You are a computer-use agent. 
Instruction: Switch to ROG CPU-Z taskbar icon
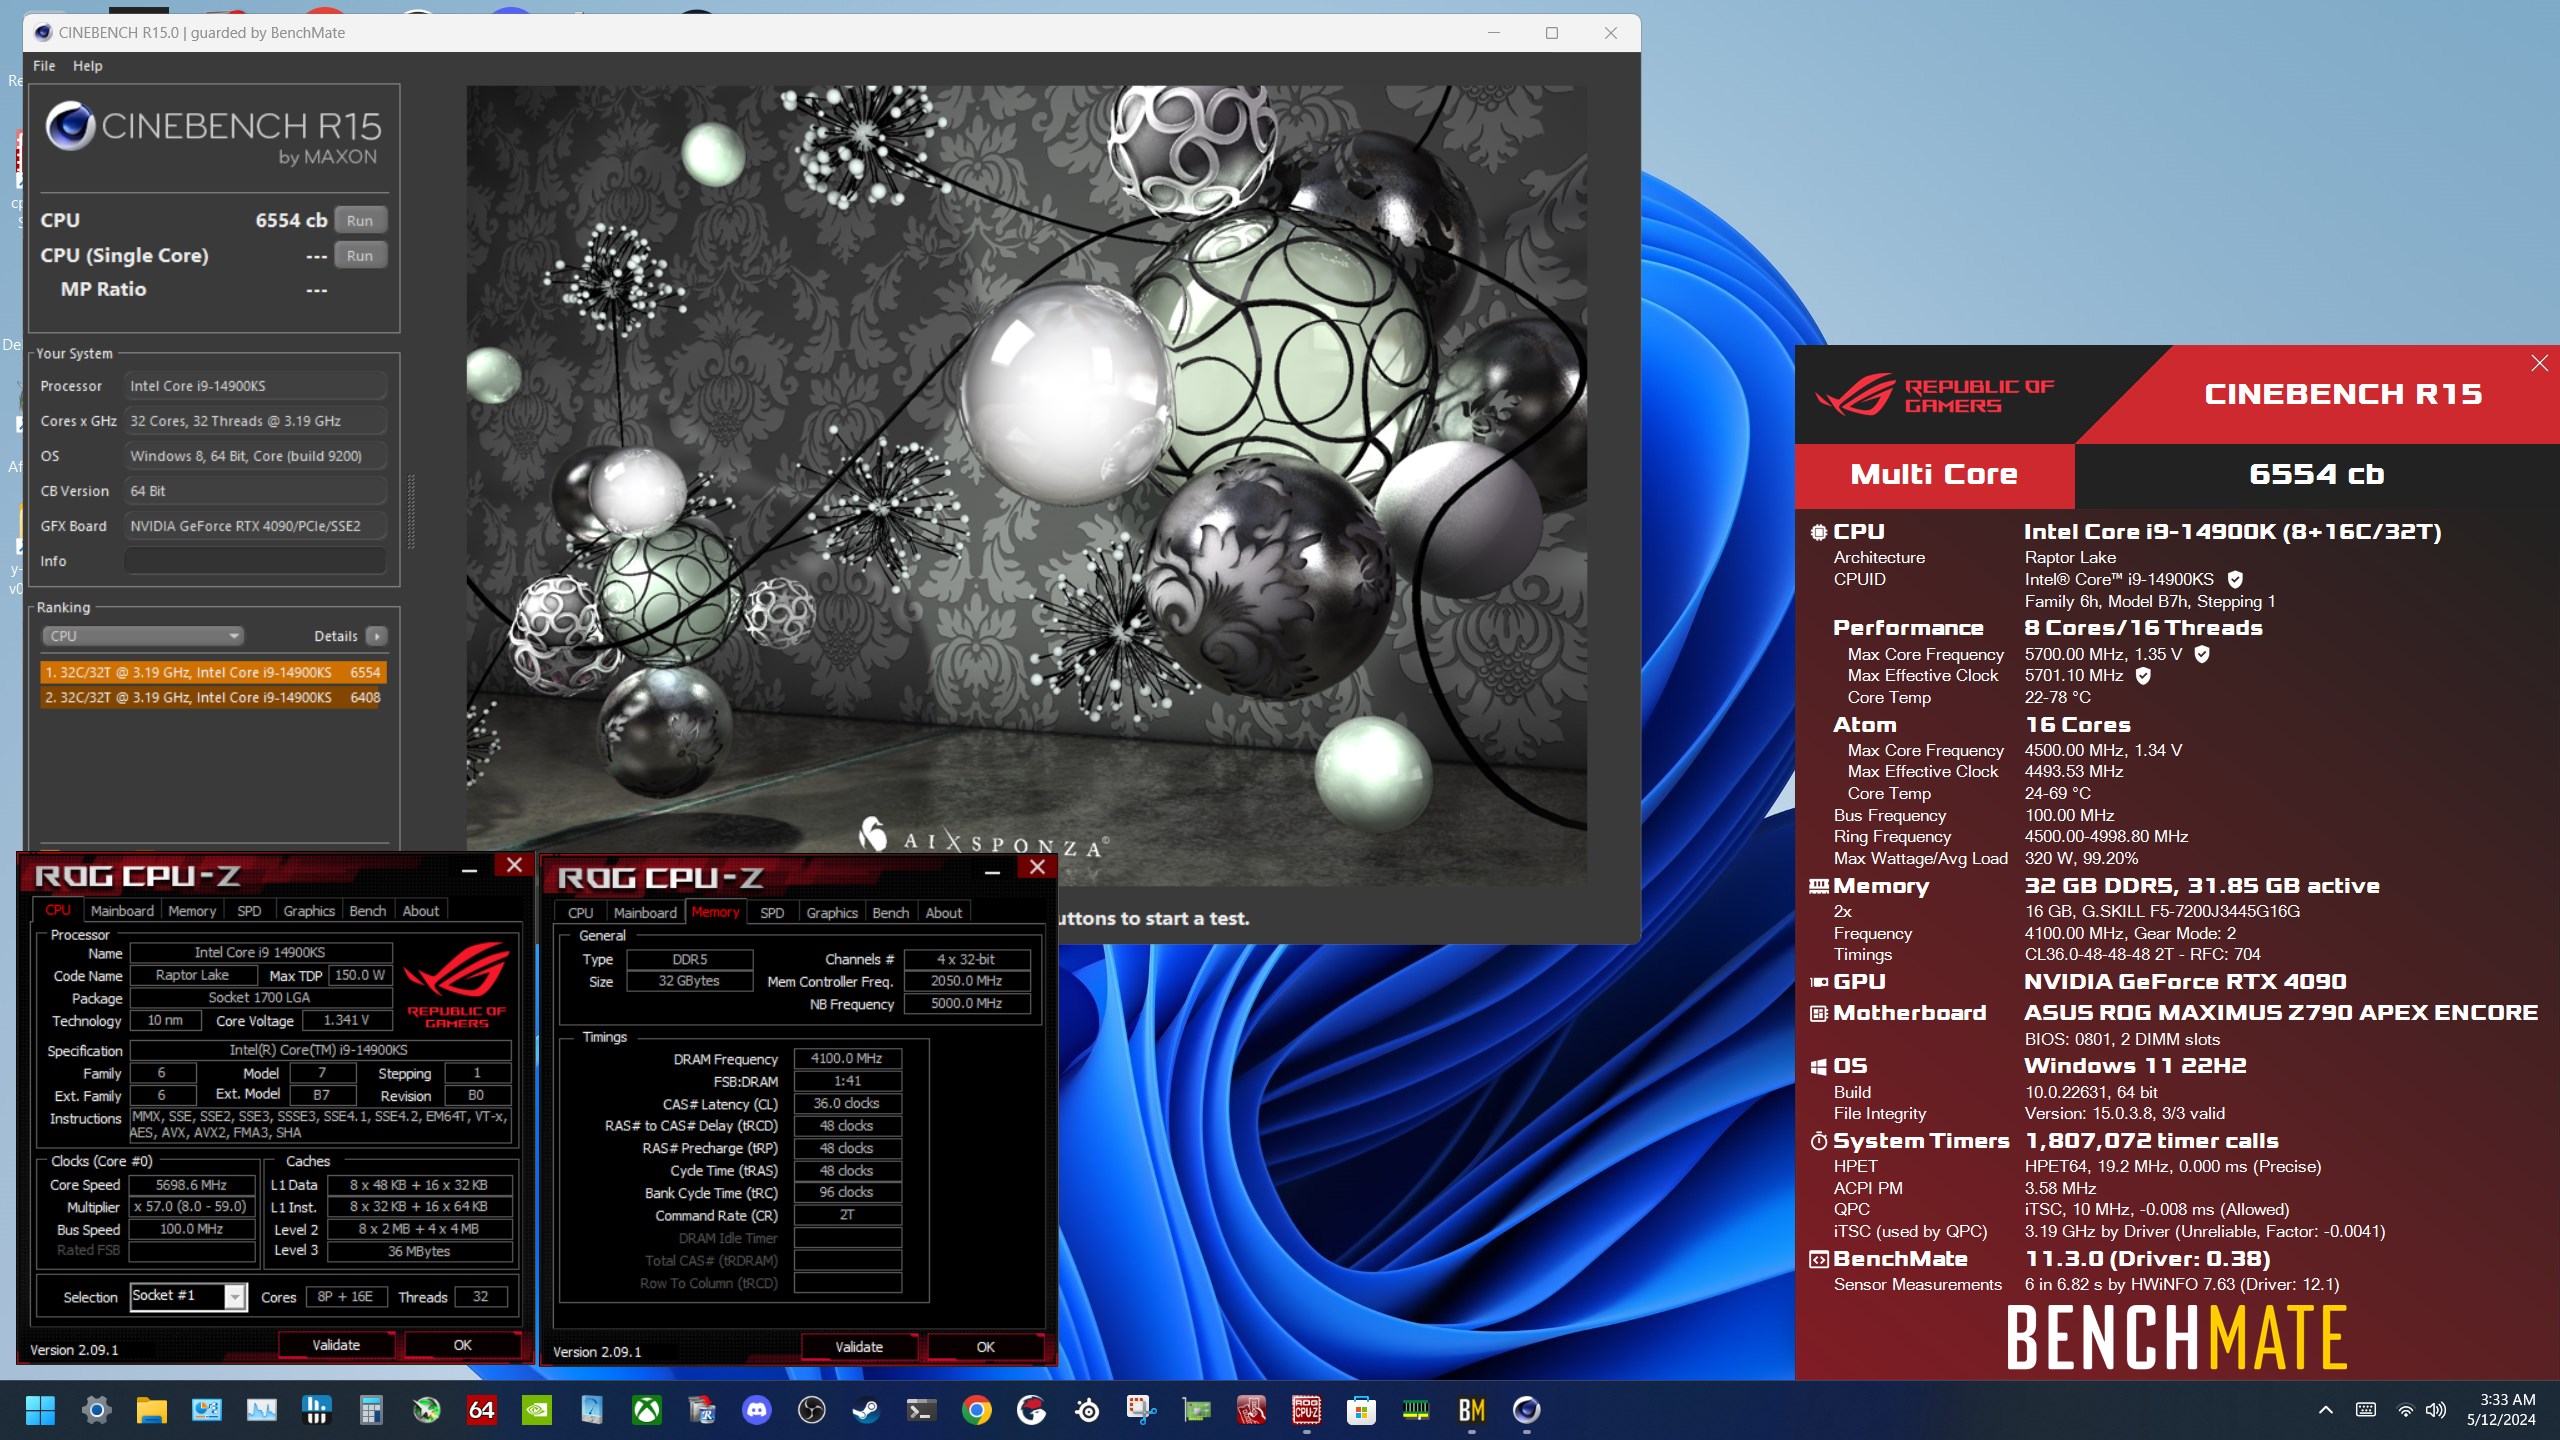pos(1306,1410)
